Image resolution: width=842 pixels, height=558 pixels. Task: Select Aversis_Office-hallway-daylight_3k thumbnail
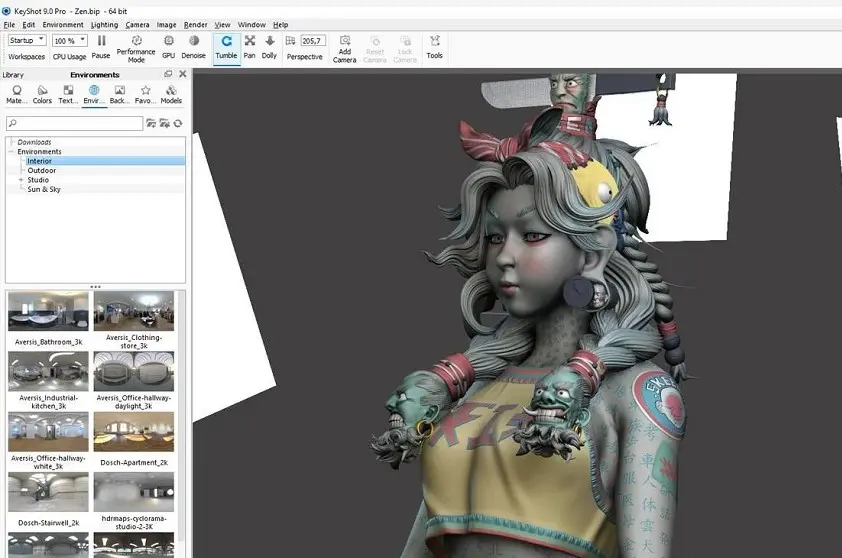(134, 372)
